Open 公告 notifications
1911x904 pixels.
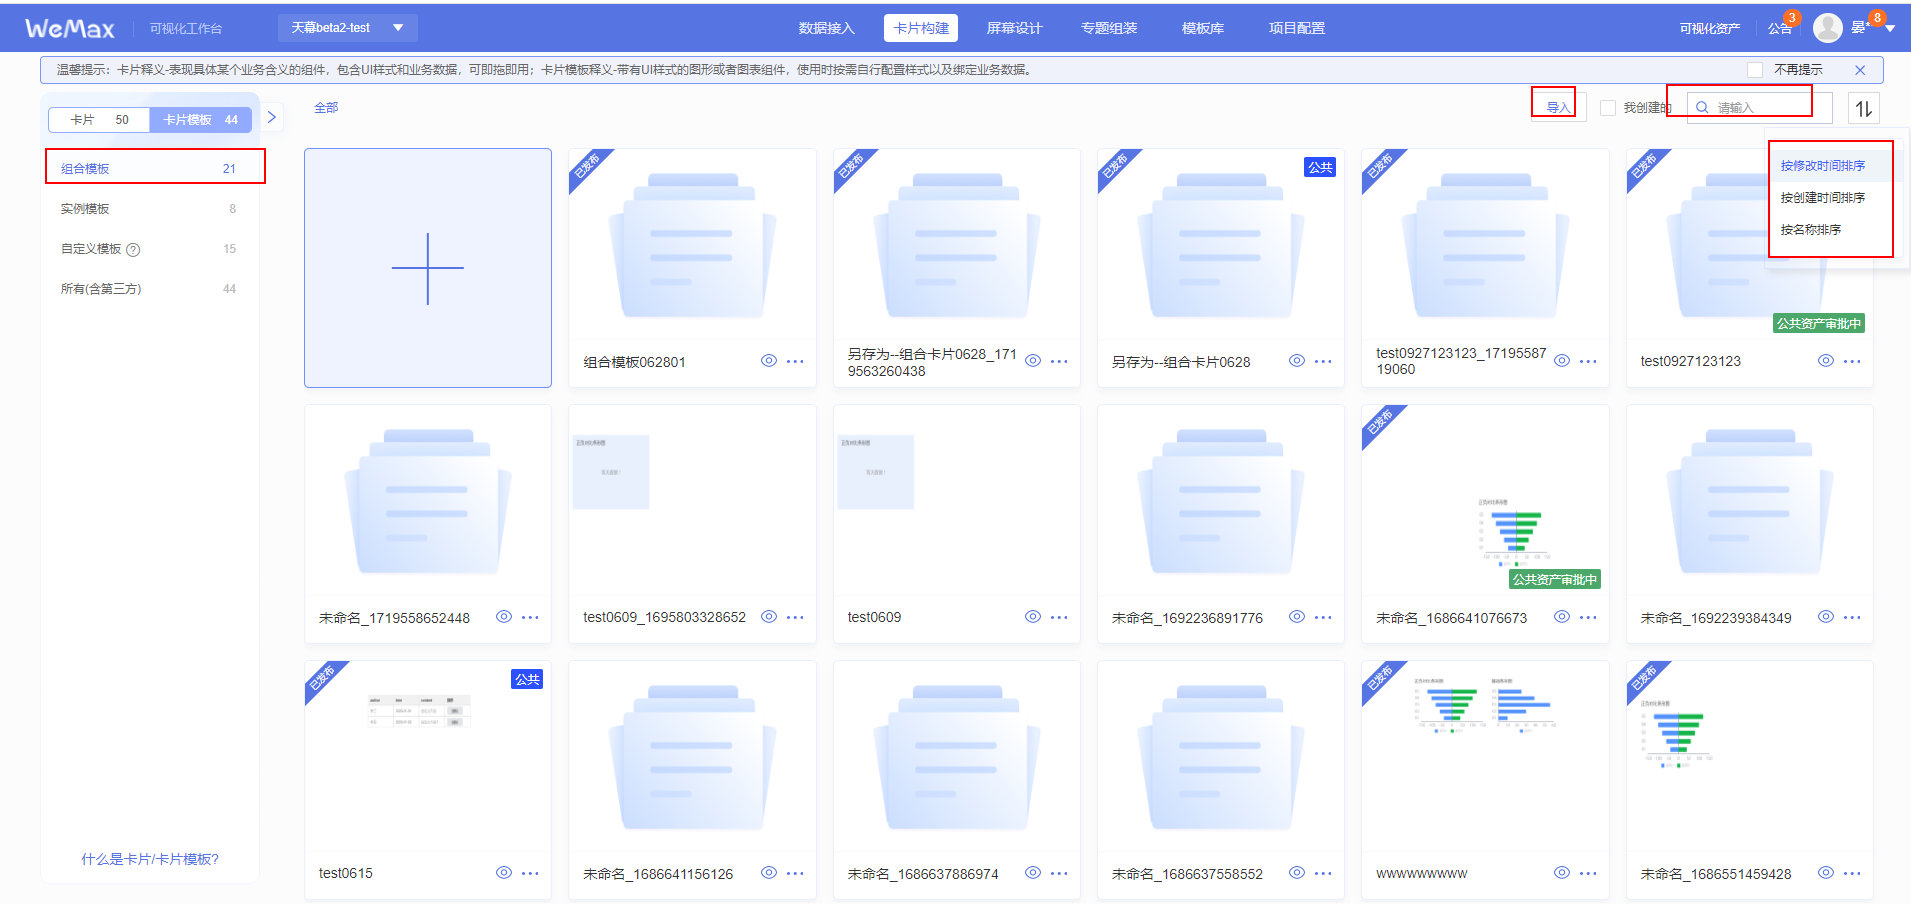[1780, 29]
